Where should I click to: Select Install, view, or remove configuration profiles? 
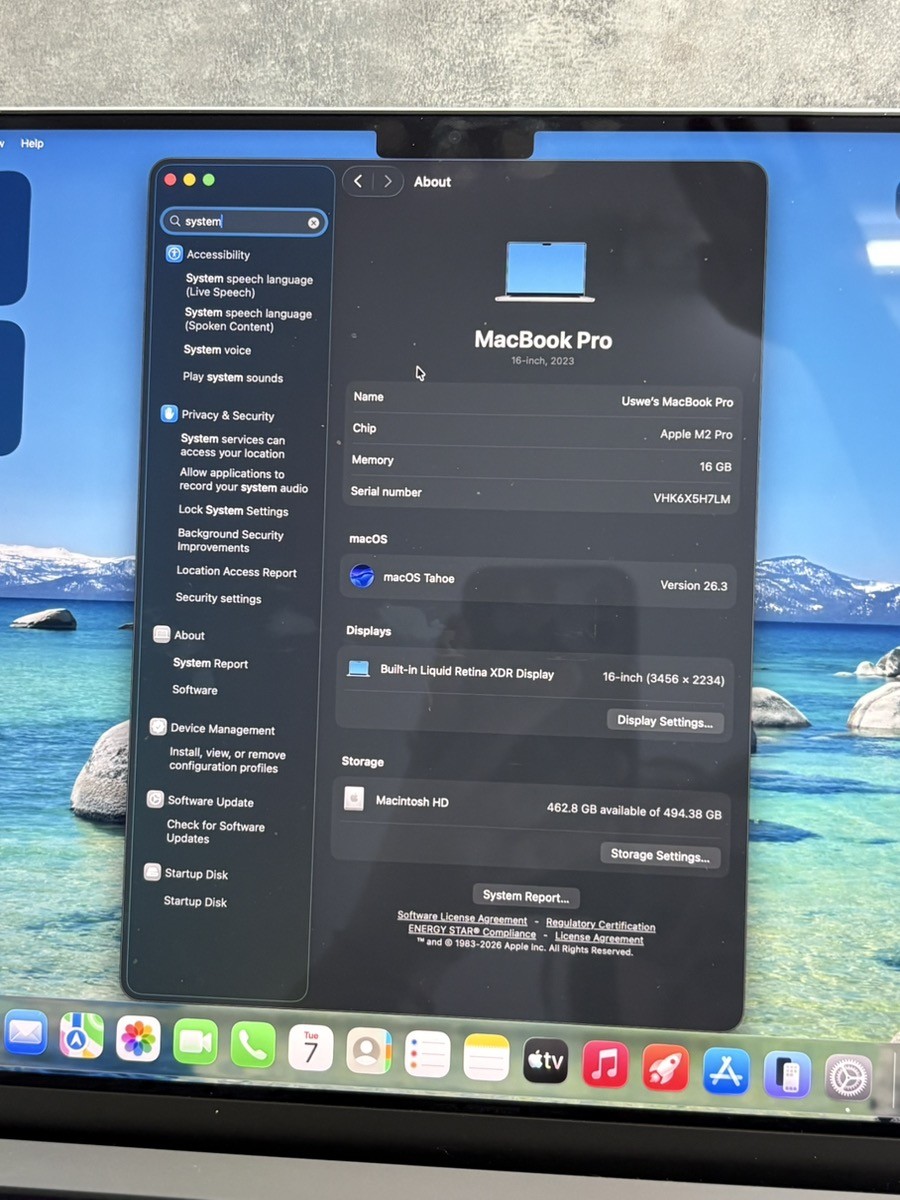pos(227,761)
